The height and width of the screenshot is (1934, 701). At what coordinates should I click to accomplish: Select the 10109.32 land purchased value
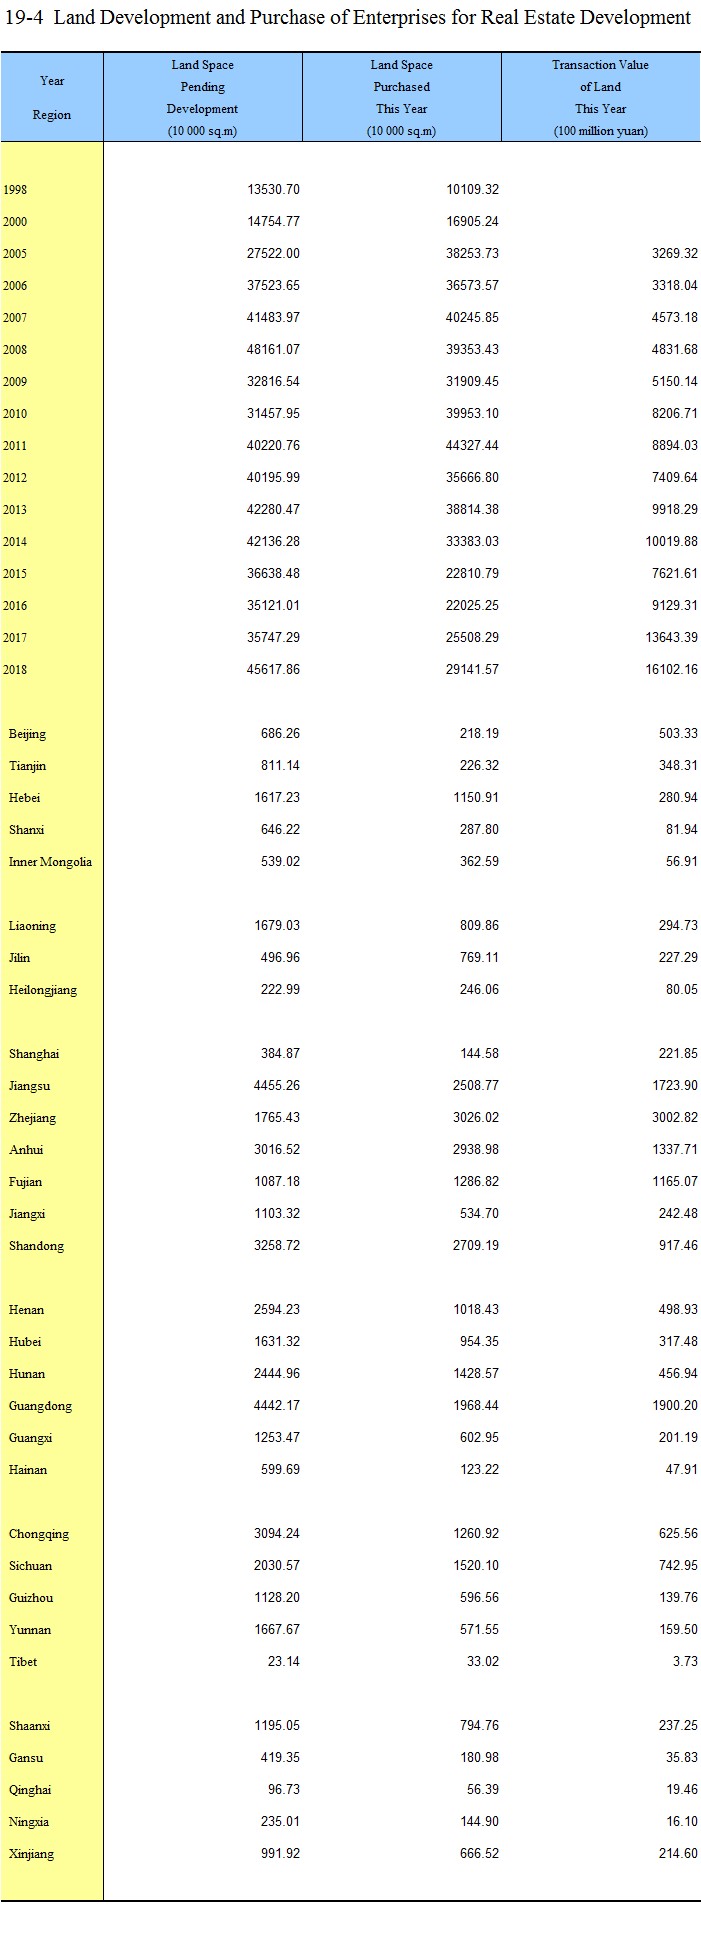pos(472,189)
